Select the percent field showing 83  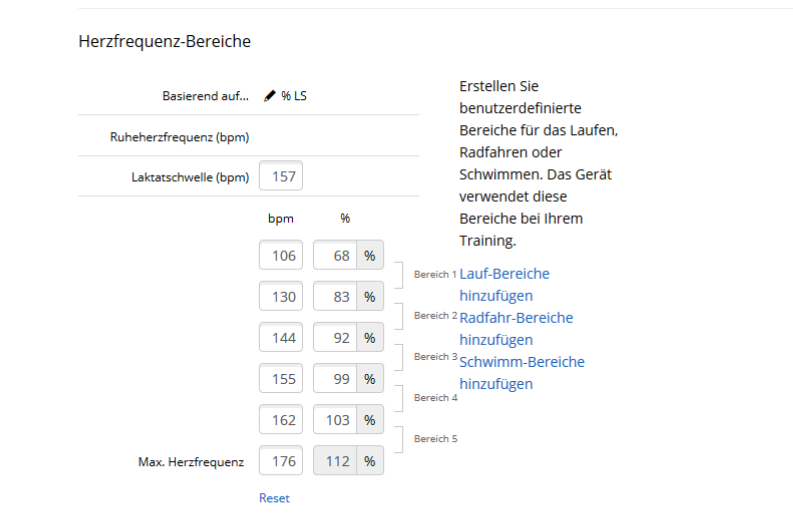click(336, 297)
